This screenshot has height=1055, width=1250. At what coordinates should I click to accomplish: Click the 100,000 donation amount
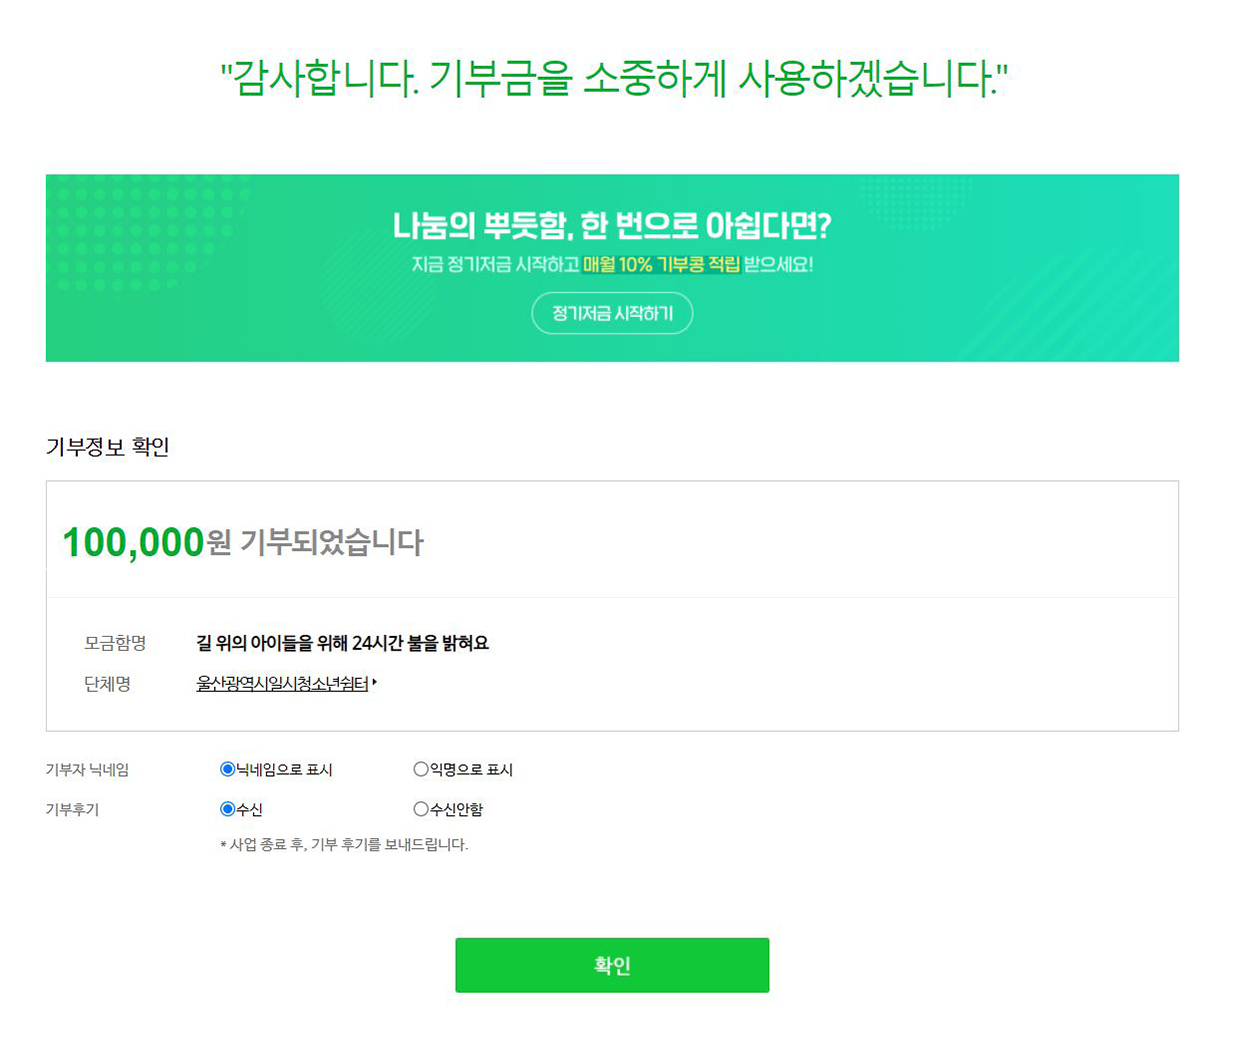point(133,542)
